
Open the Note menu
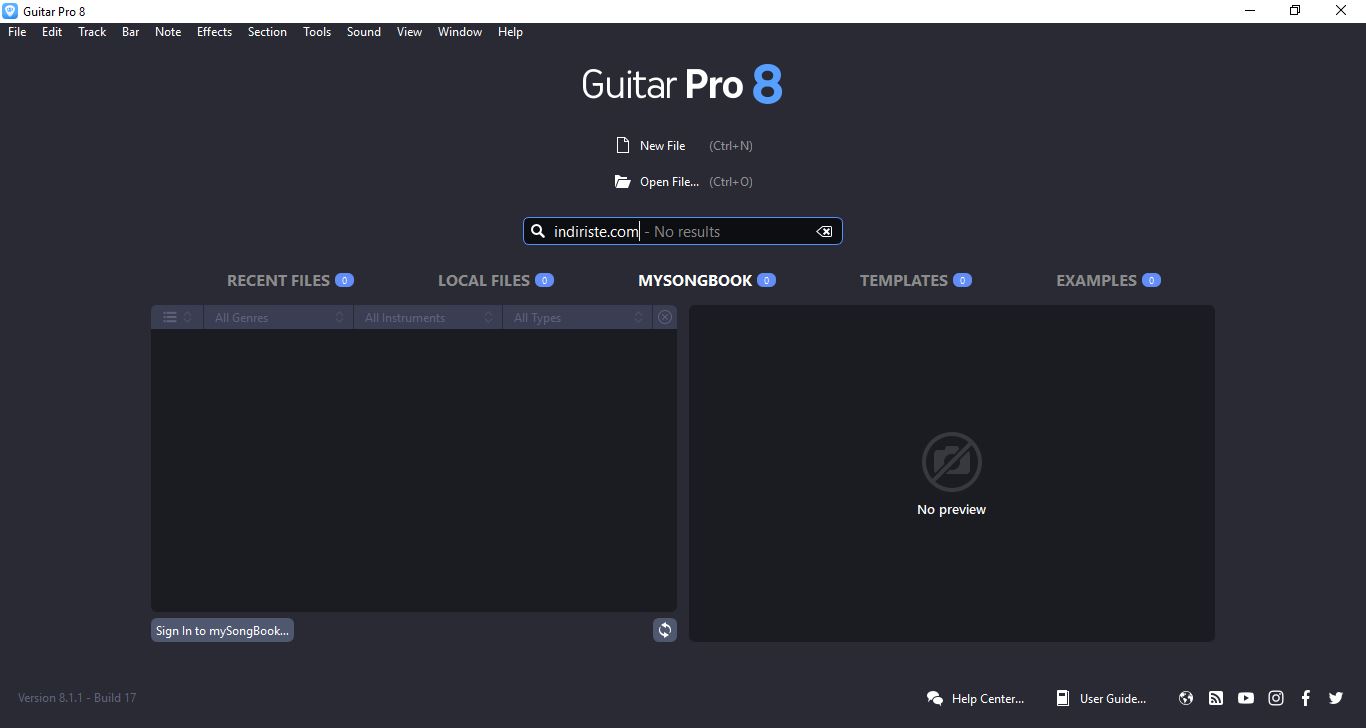click(168, 32)
